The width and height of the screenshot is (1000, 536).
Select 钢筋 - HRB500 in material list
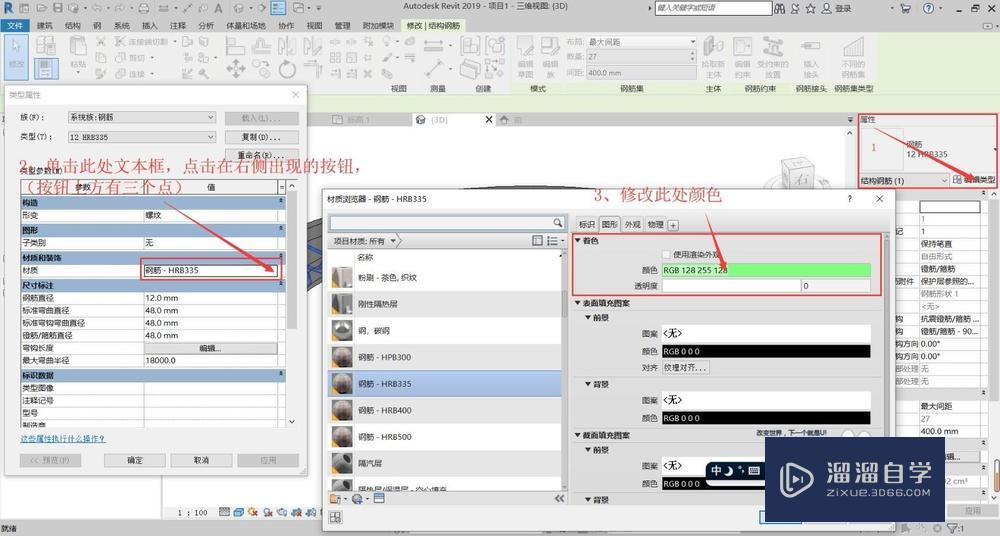(445, 437)
